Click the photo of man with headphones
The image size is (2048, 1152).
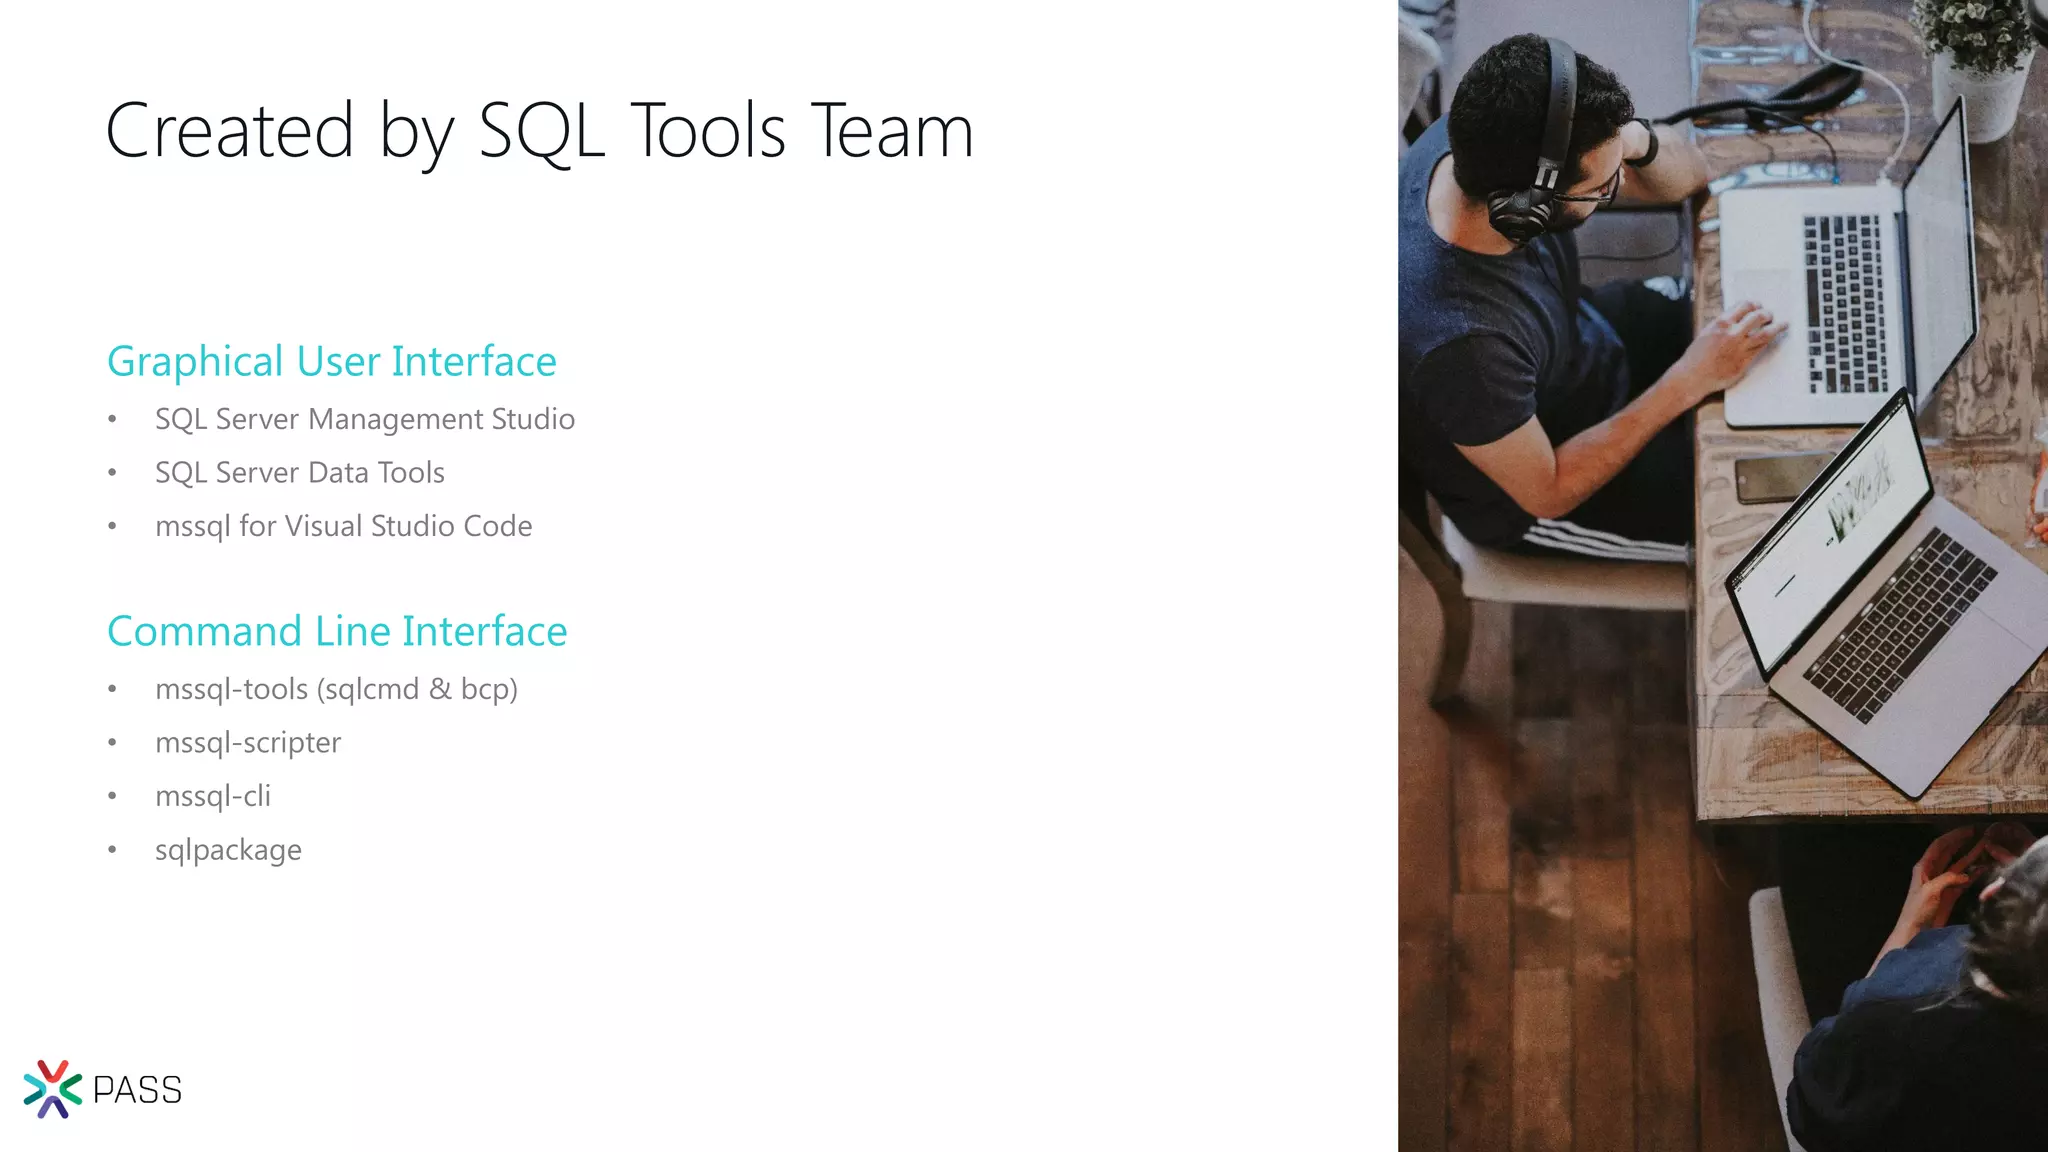[x=1723, y=576]
